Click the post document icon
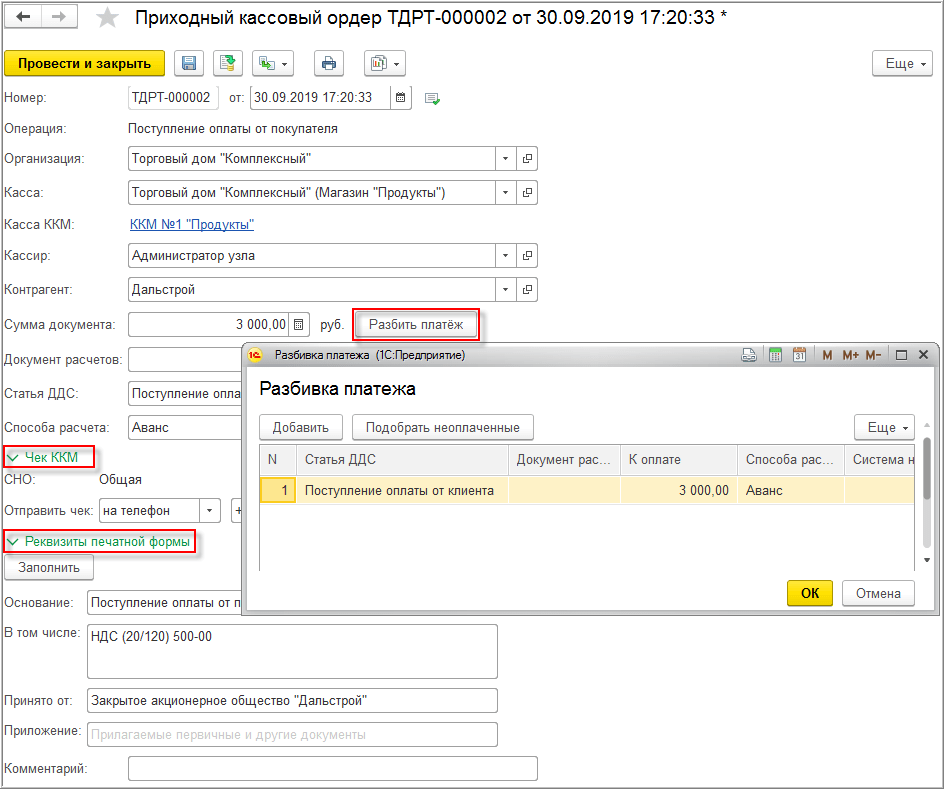944x789 pixels. (x=228, y=63)
